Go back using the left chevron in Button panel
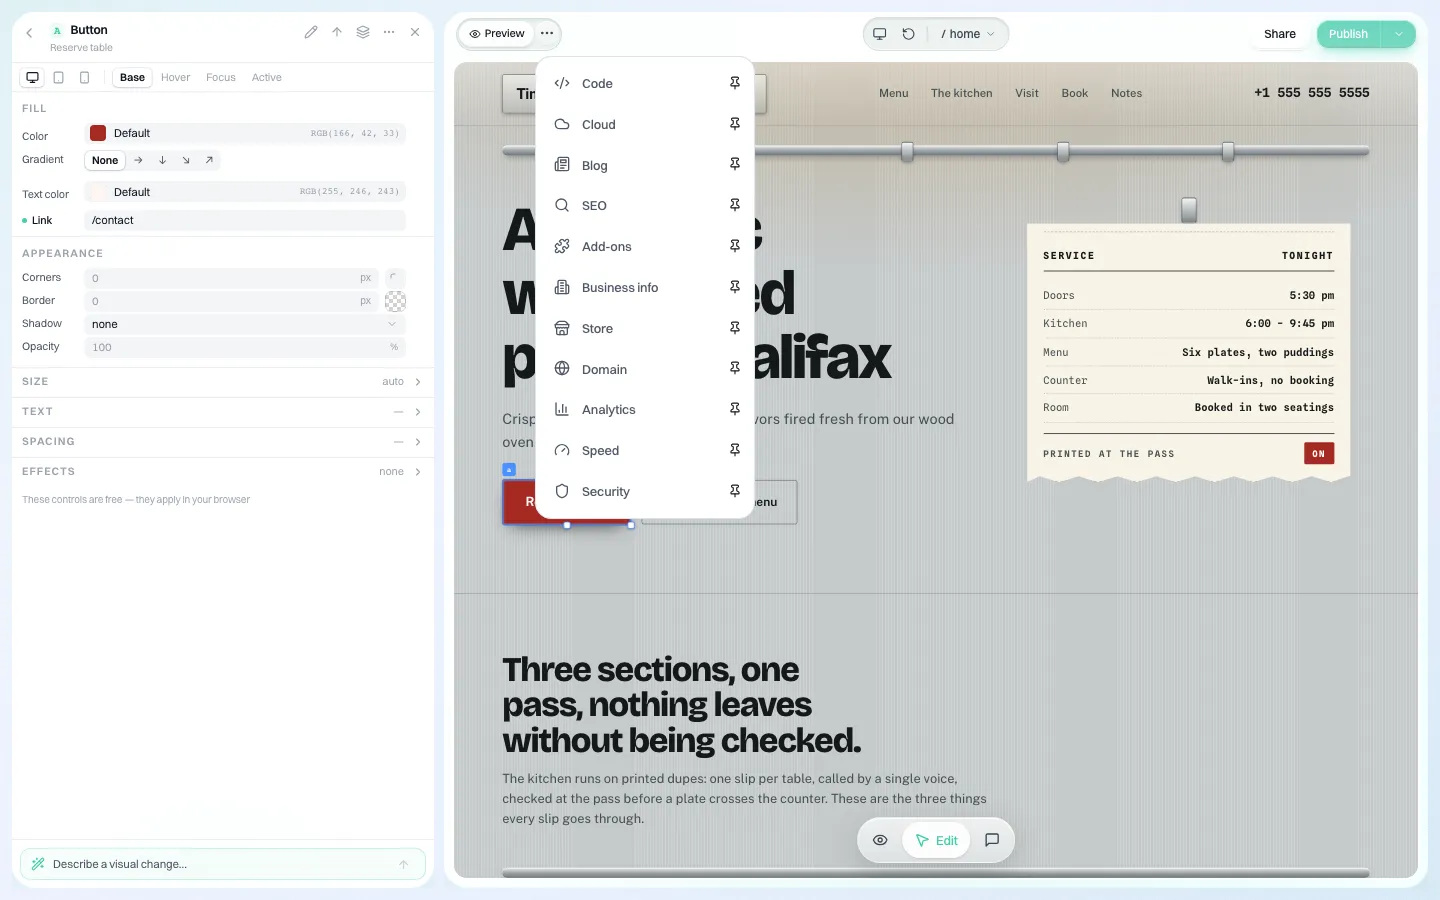 29,33
